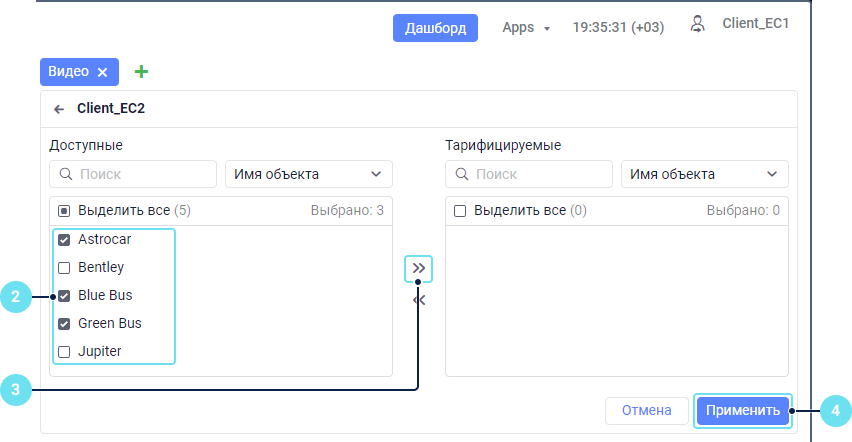Add a new tab with the green plus
The width and height of the screenshot is (852, 442).
pos(141,72)
